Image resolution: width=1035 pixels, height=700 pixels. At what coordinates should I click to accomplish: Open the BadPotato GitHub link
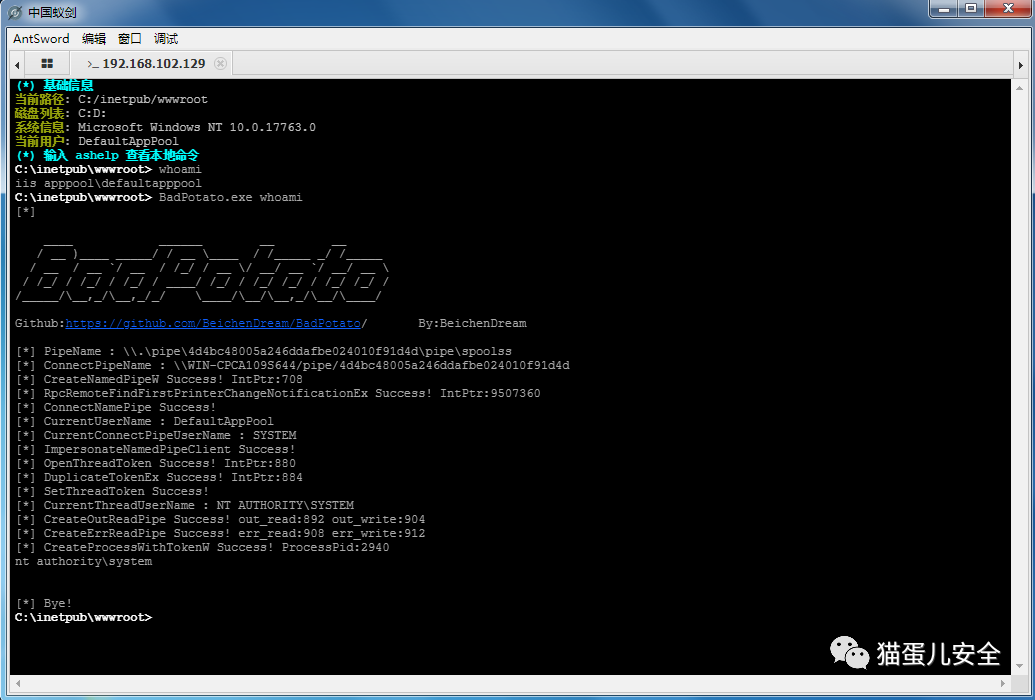[213, 324]
